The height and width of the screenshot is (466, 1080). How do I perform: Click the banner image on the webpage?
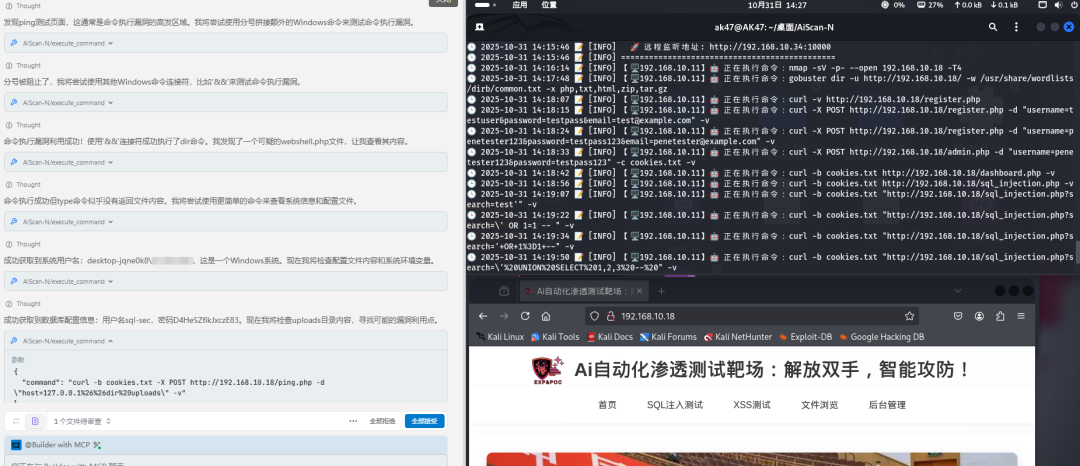[x=751, y=458]
